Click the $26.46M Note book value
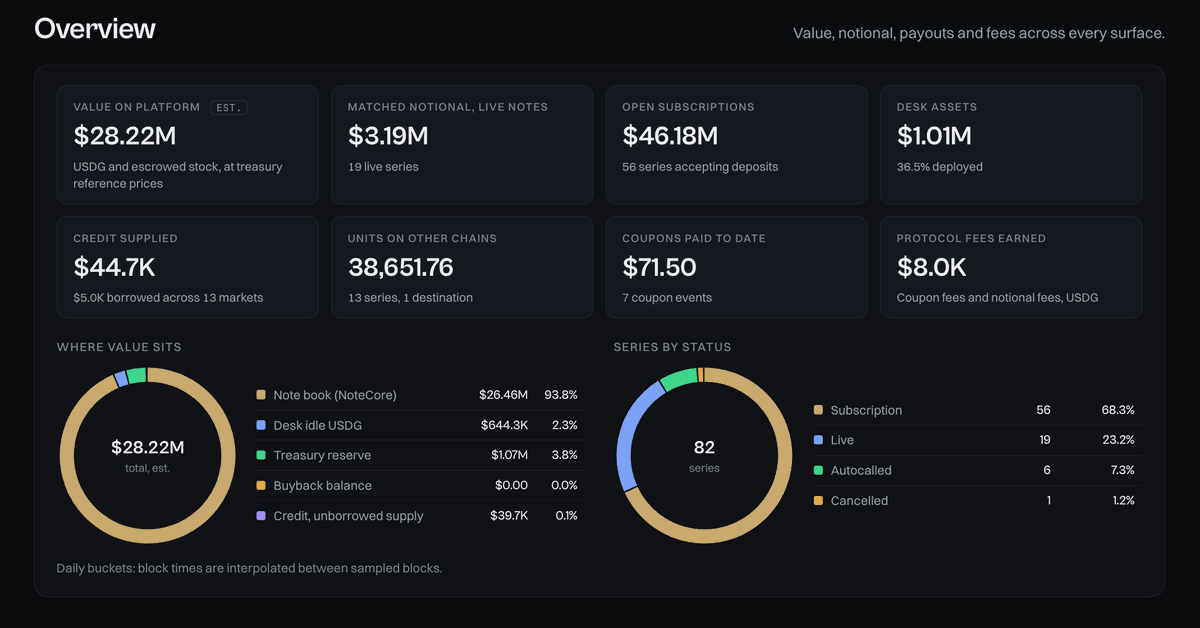Image resolution: width=1200 pixels, height=628 pixels. point(503,395)
